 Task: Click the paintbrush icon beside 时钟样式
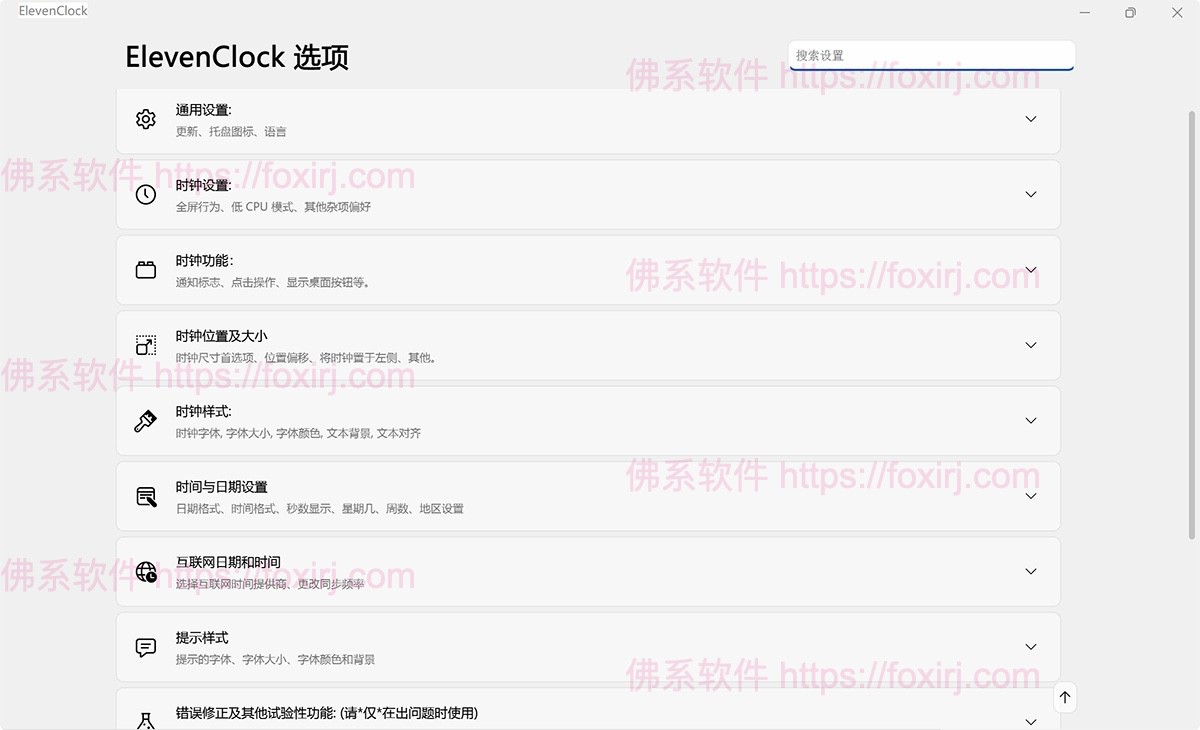coord(146,421)
